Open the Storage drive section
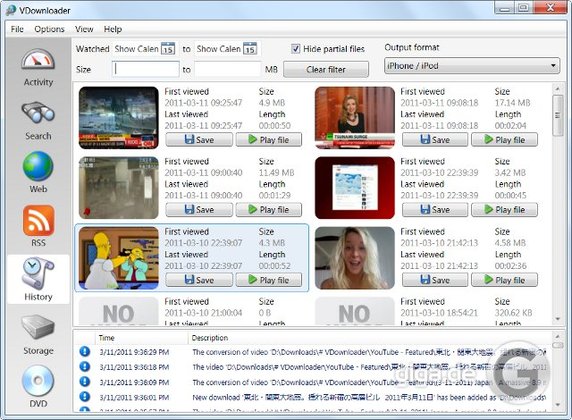This screenshot has height=420, width=572. click(38, 334)
